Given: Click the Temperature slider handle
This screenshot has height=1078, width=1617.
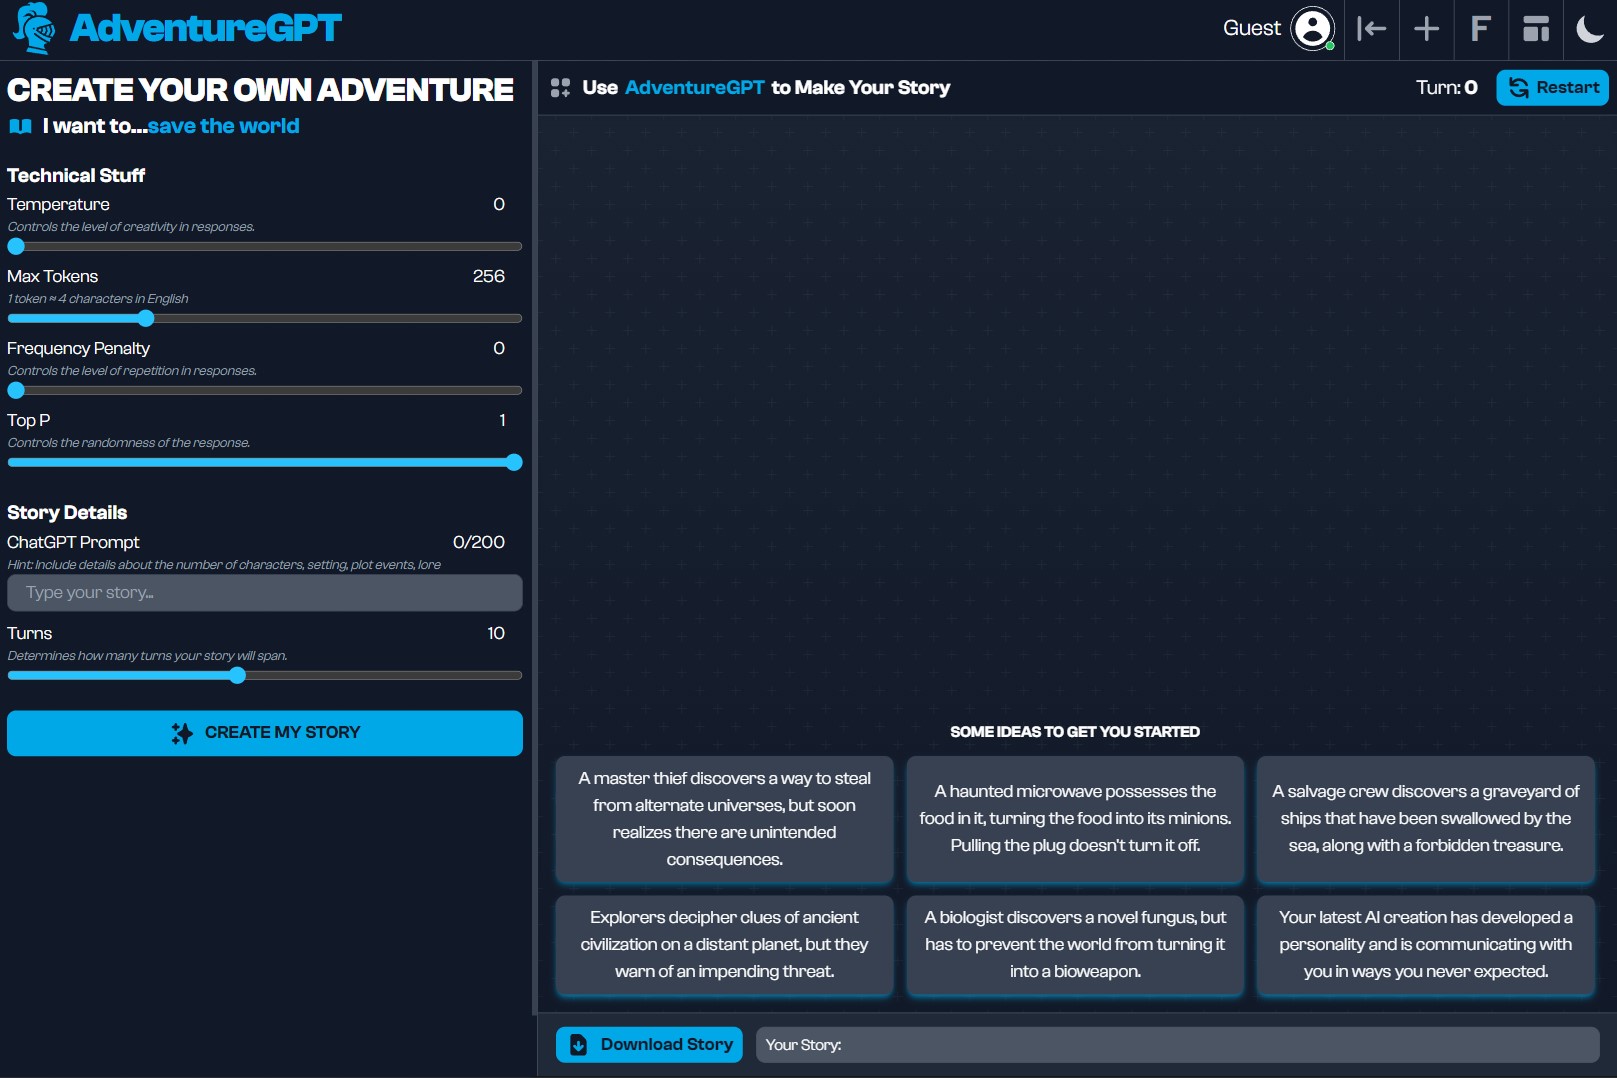Looking at the screenshot, I should tap(16, 246).
